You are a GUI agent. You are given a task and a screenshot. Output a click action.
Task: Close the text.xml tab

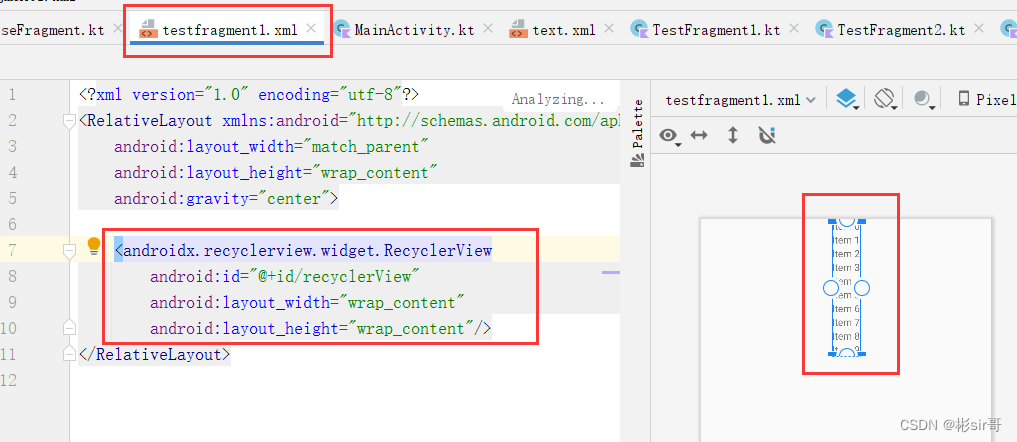[x=608, y=28]
